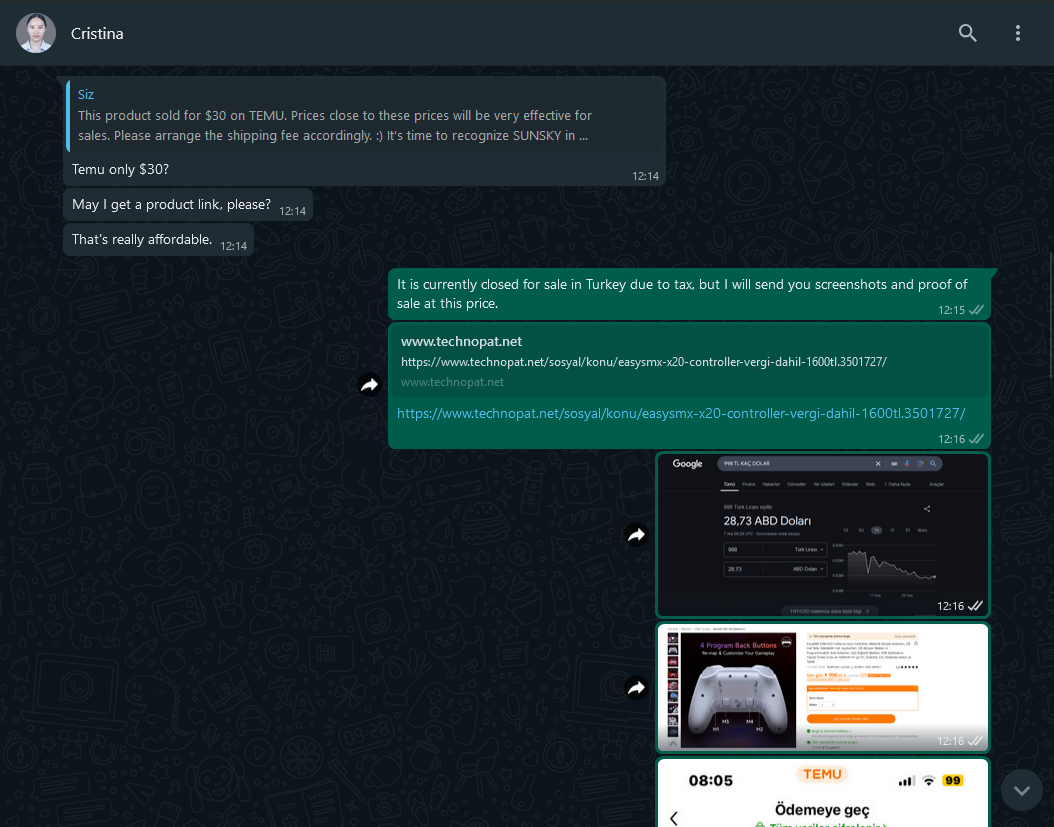Click the 12:15 read receipt checkmarks

pos(976,310)
